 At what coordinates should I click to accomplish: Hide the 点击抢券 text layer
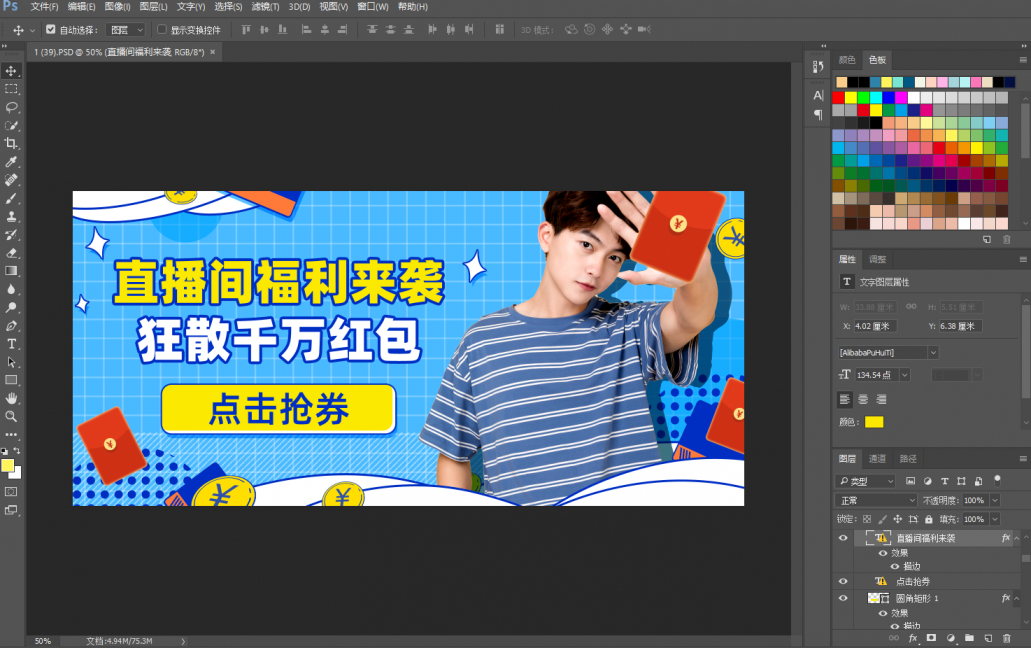[x=842, y=581]
